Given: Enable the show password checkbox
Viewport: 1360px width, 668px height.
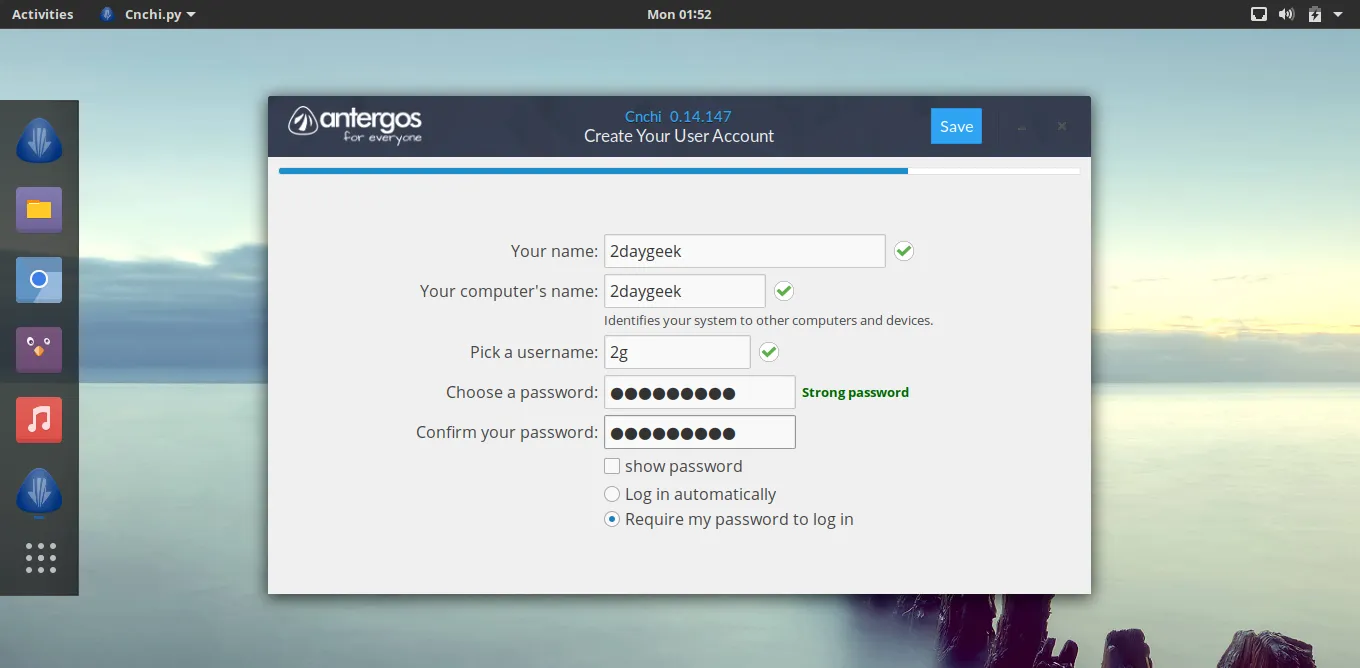Looking at the screenshot, I should (x=612, y=466).
